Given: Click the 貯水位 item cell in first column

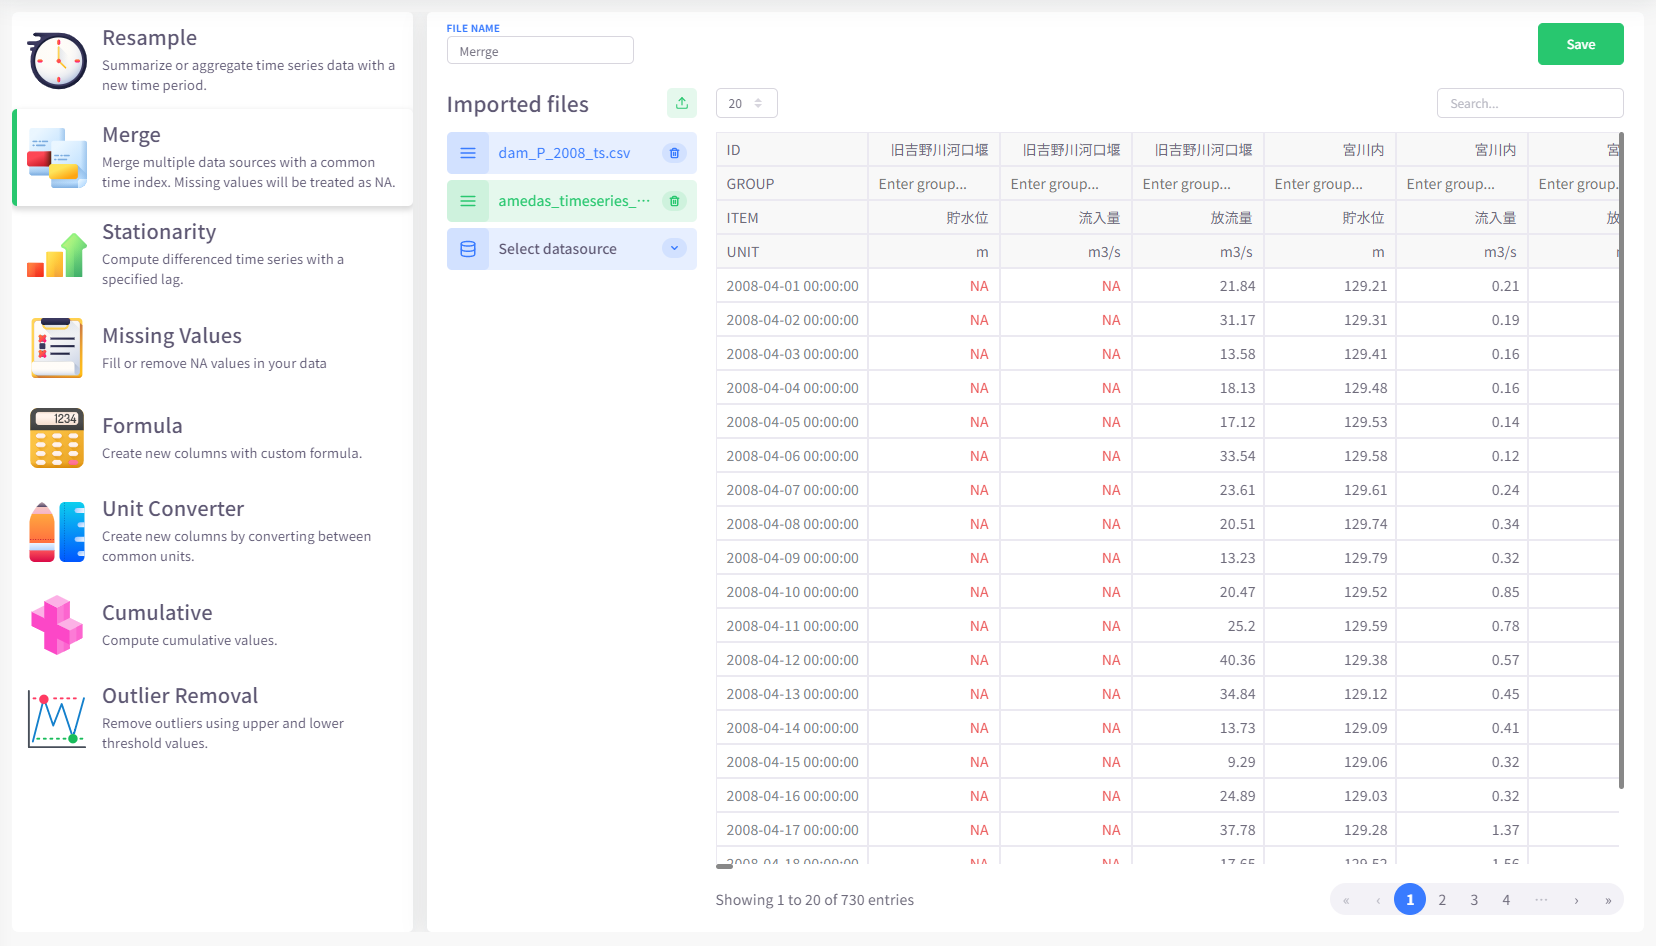Looking at the screenshot, I should pos(934,218).
